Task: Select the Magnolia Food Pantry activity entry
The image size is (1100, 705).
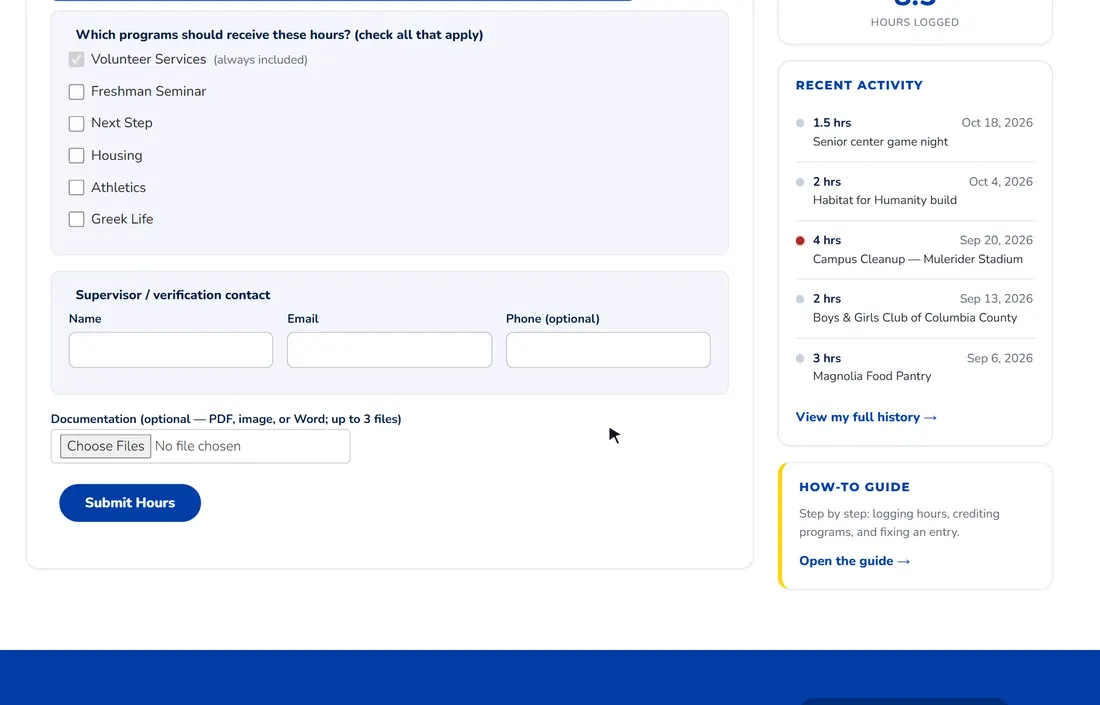Action: (915, 367)
